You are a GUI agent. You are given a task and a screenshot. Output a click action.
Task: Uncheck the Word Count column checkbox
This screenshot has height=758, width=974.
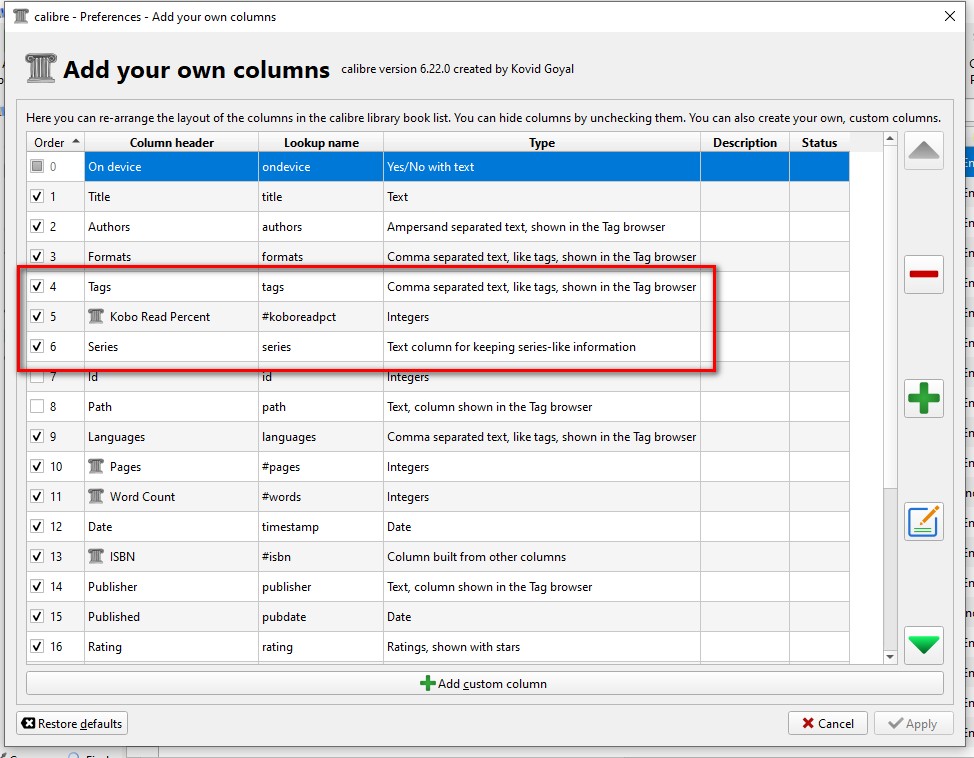click(x=37, y=496)
